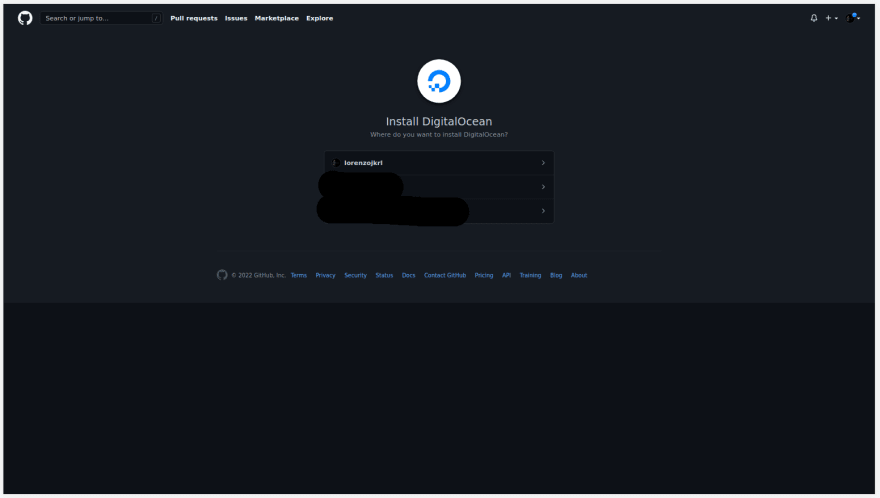Open the notifications bell

[x=814, y=19]
